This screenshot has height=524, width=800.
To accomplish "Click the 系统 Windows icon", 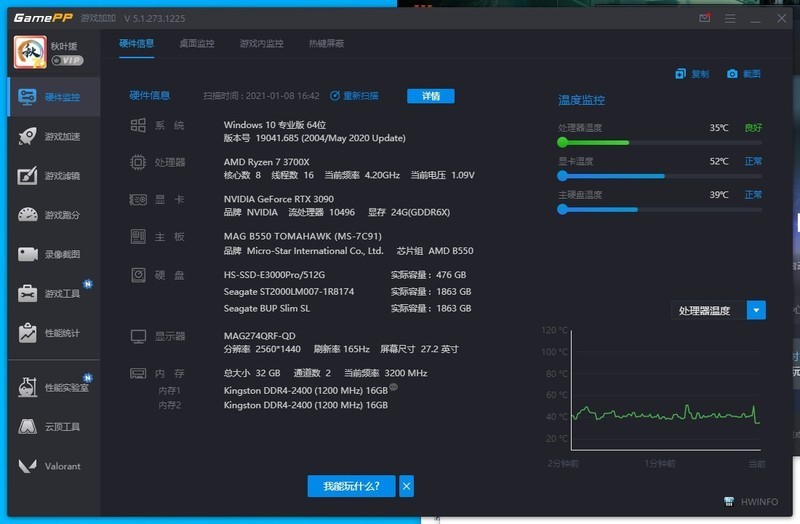I will [138, 126].
